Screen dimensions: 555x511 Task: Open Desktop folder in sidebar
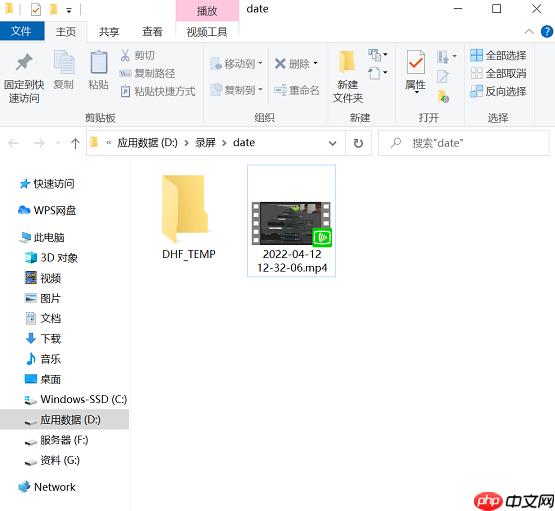[x=43, y=379]
